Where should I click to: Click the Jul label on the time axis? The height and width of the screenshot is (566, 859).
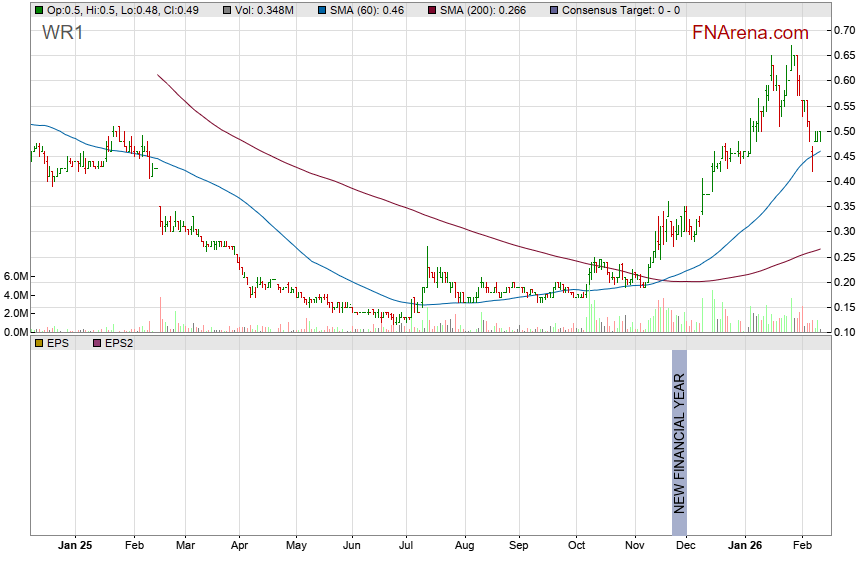click(406, 546)
